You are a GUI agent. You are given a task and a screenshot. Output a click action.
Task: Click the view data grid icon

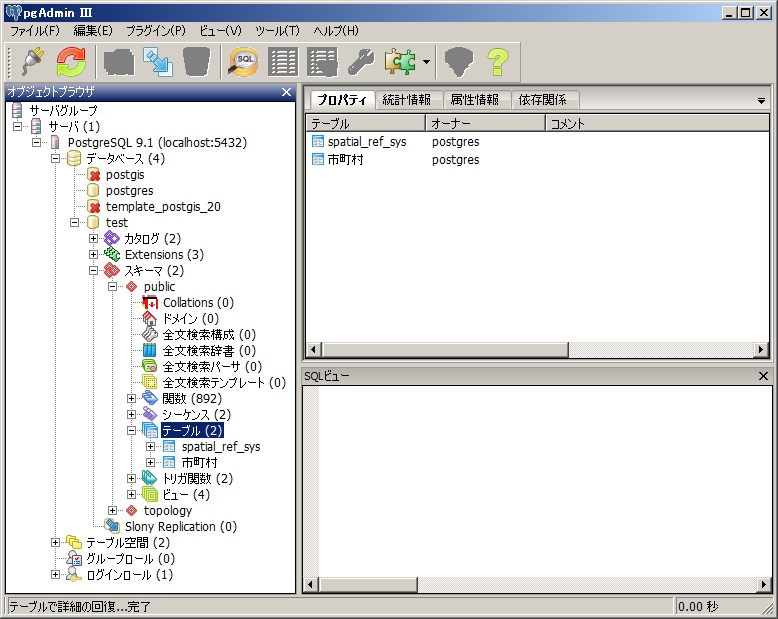(x=283, y=62)
